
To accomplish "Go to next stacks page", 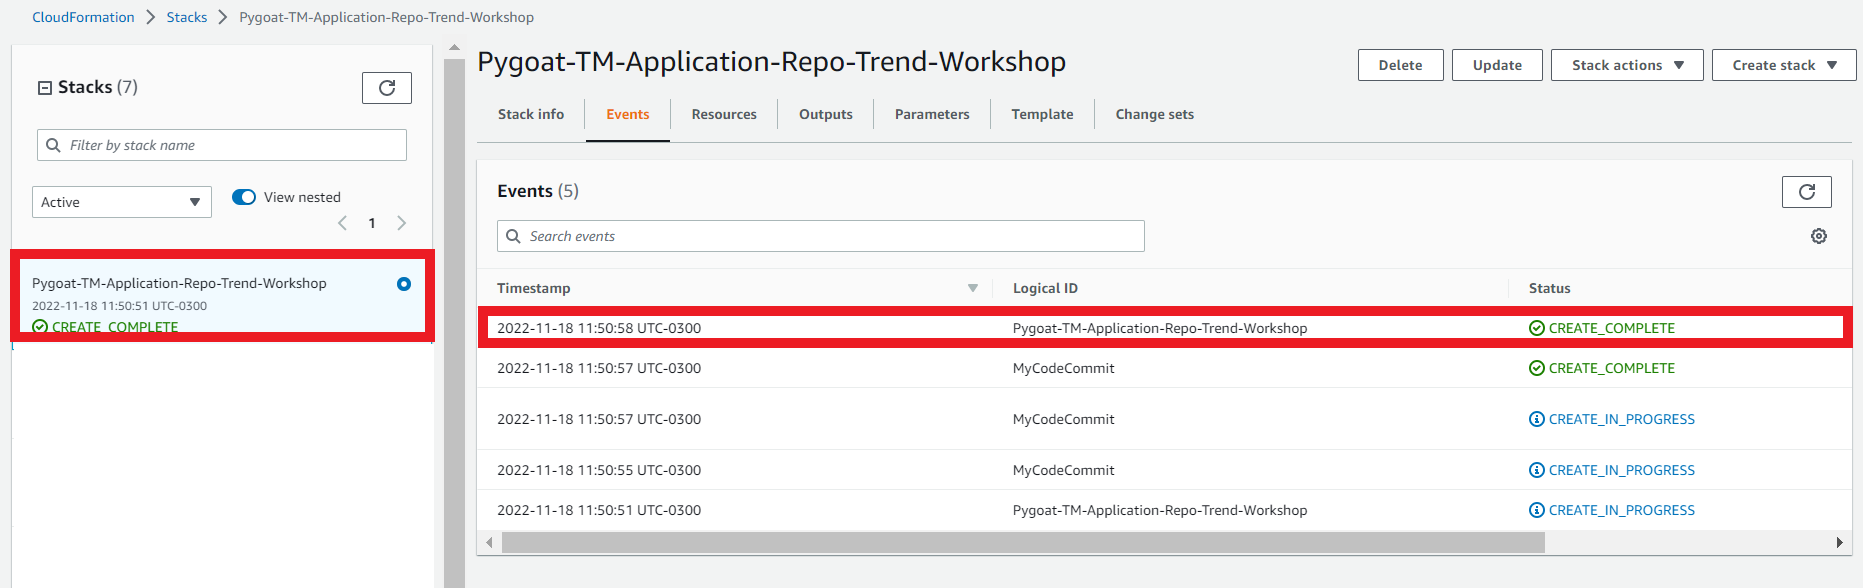I will coord(402,223).
